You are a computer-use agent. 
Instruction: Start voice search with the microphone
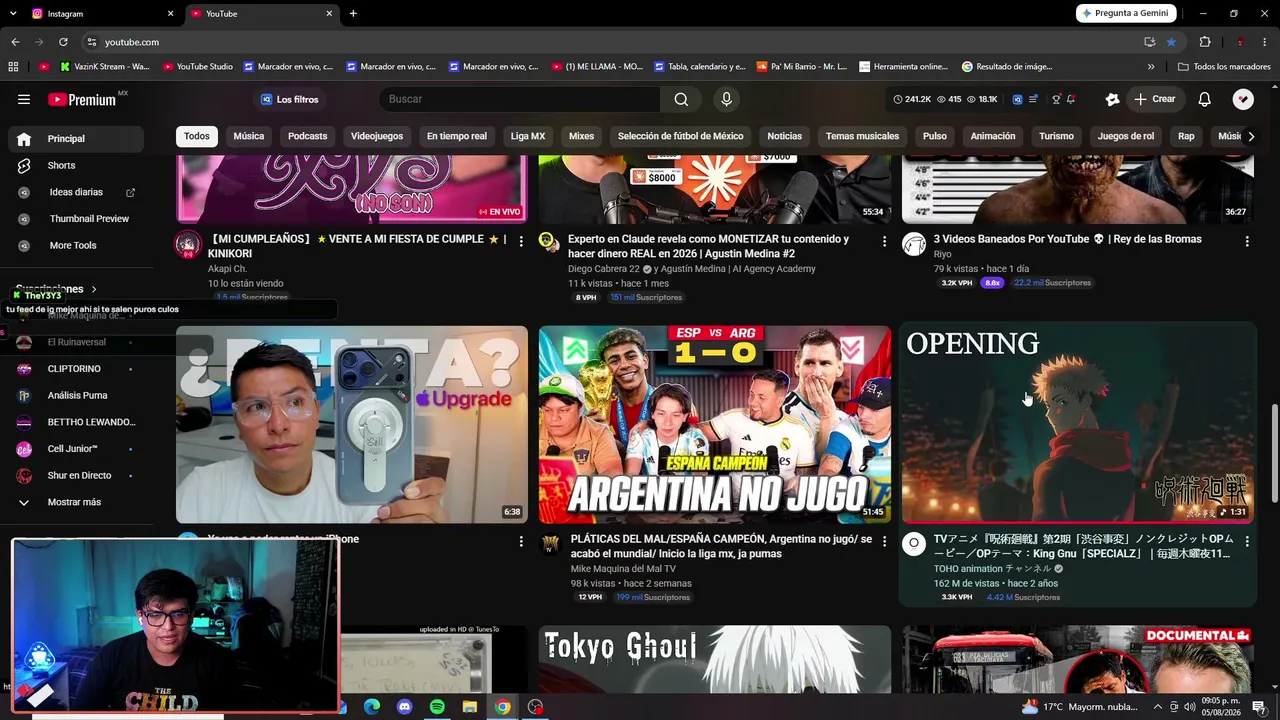(x=726, y=99)
